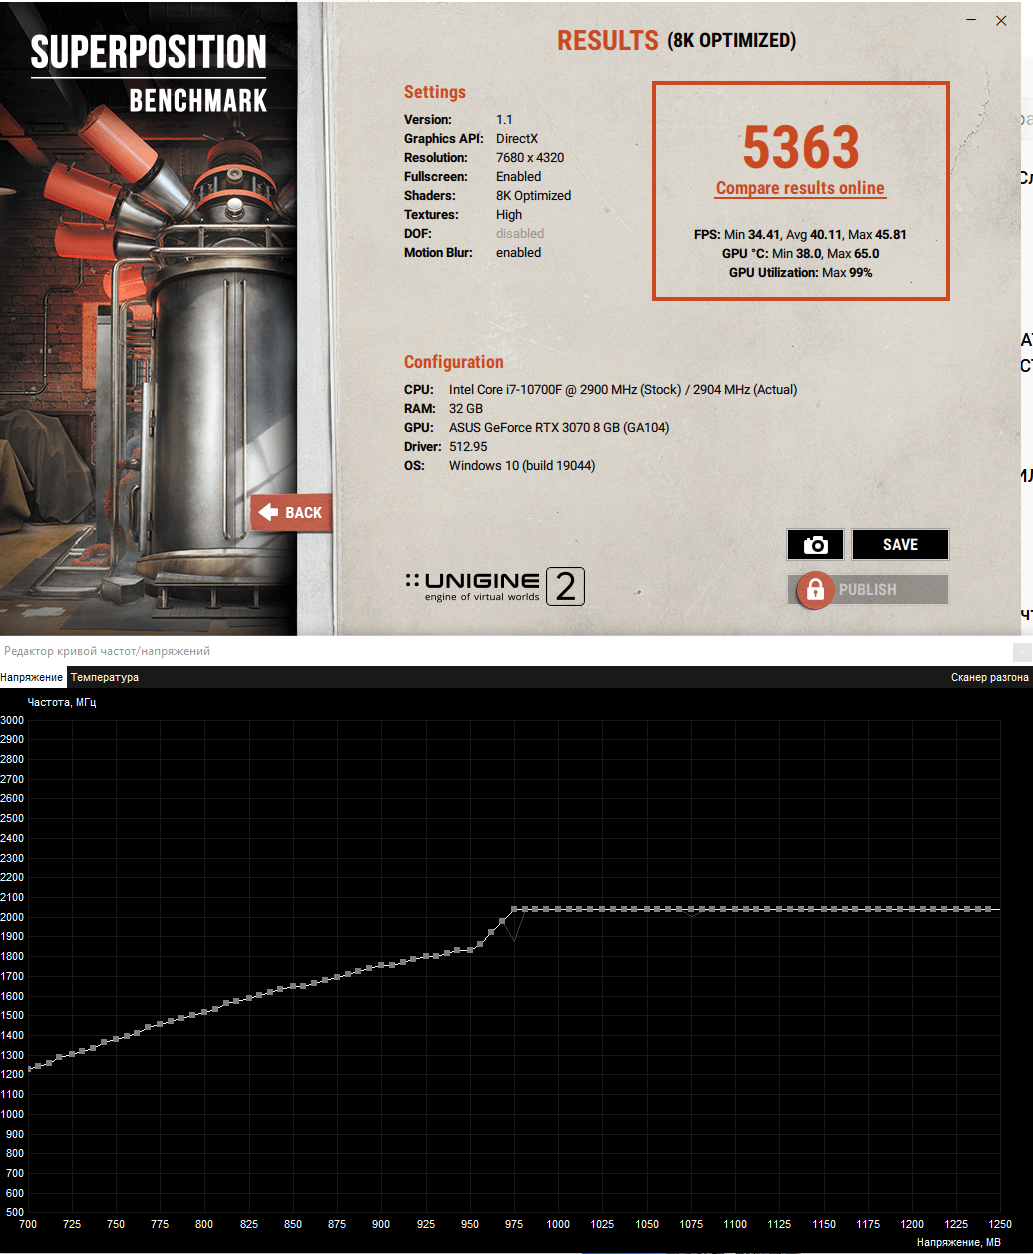The image size is (1033, 1254).
Task: Click the Textures value High
Action: click(x=509, y=215)
